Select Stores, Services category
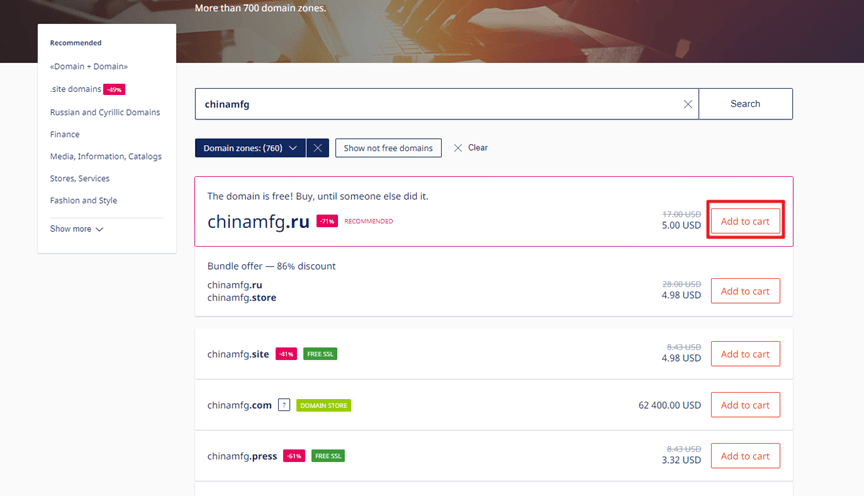Screen dimensions: 864x496 tap(79, 179)
